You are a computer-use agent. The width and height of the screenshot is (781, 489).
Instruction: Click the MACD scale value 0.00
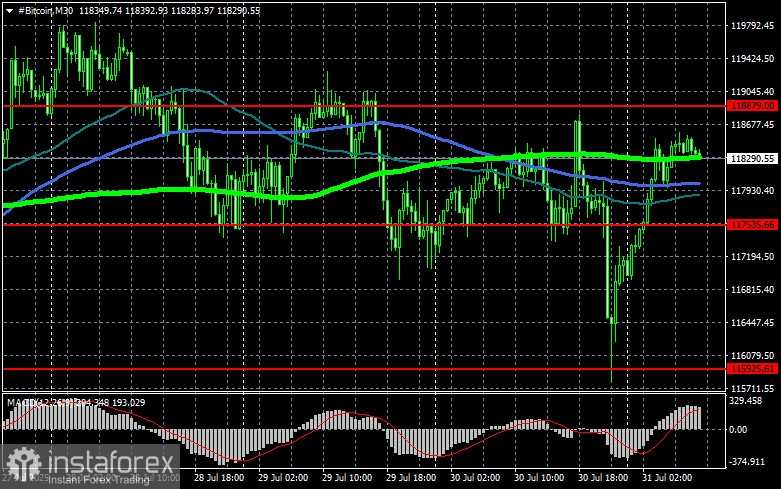738,429
